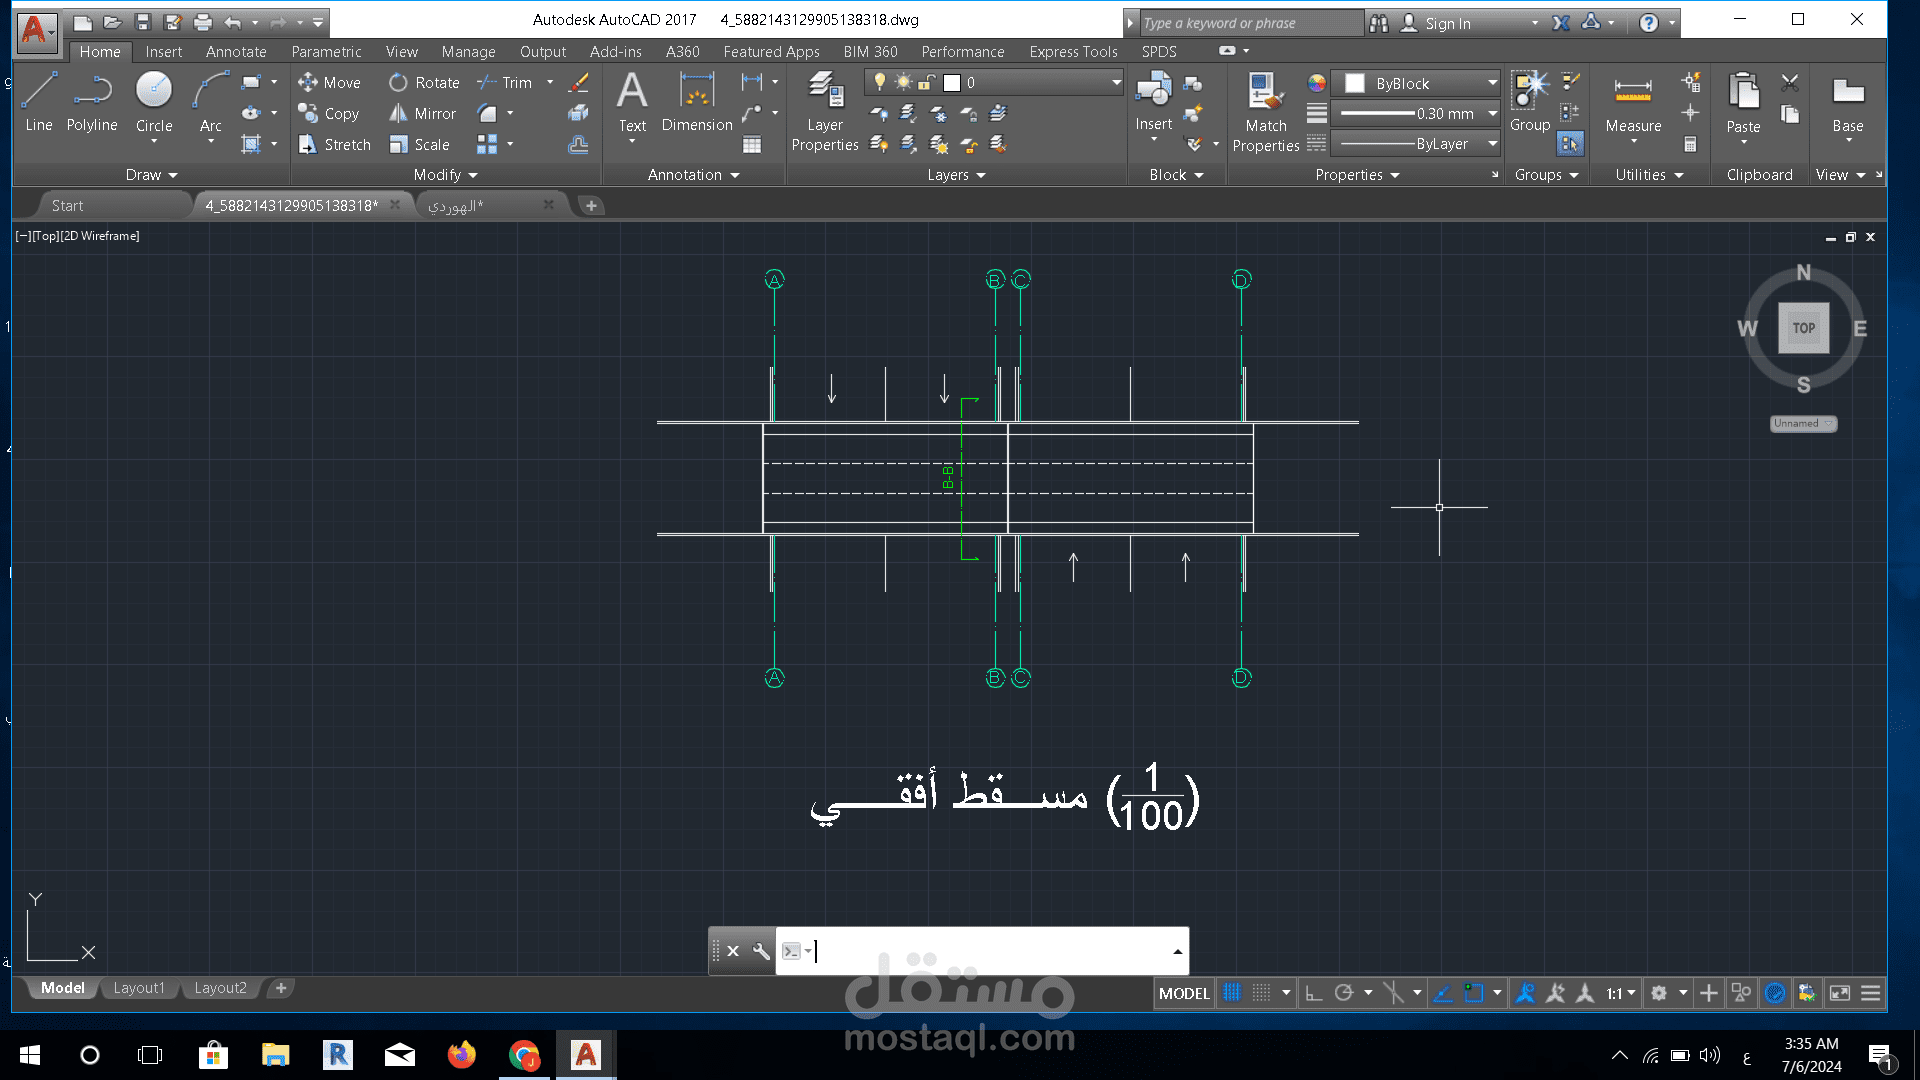
Task: Open the Insert ribbon tab
Action: pos(163,52)
